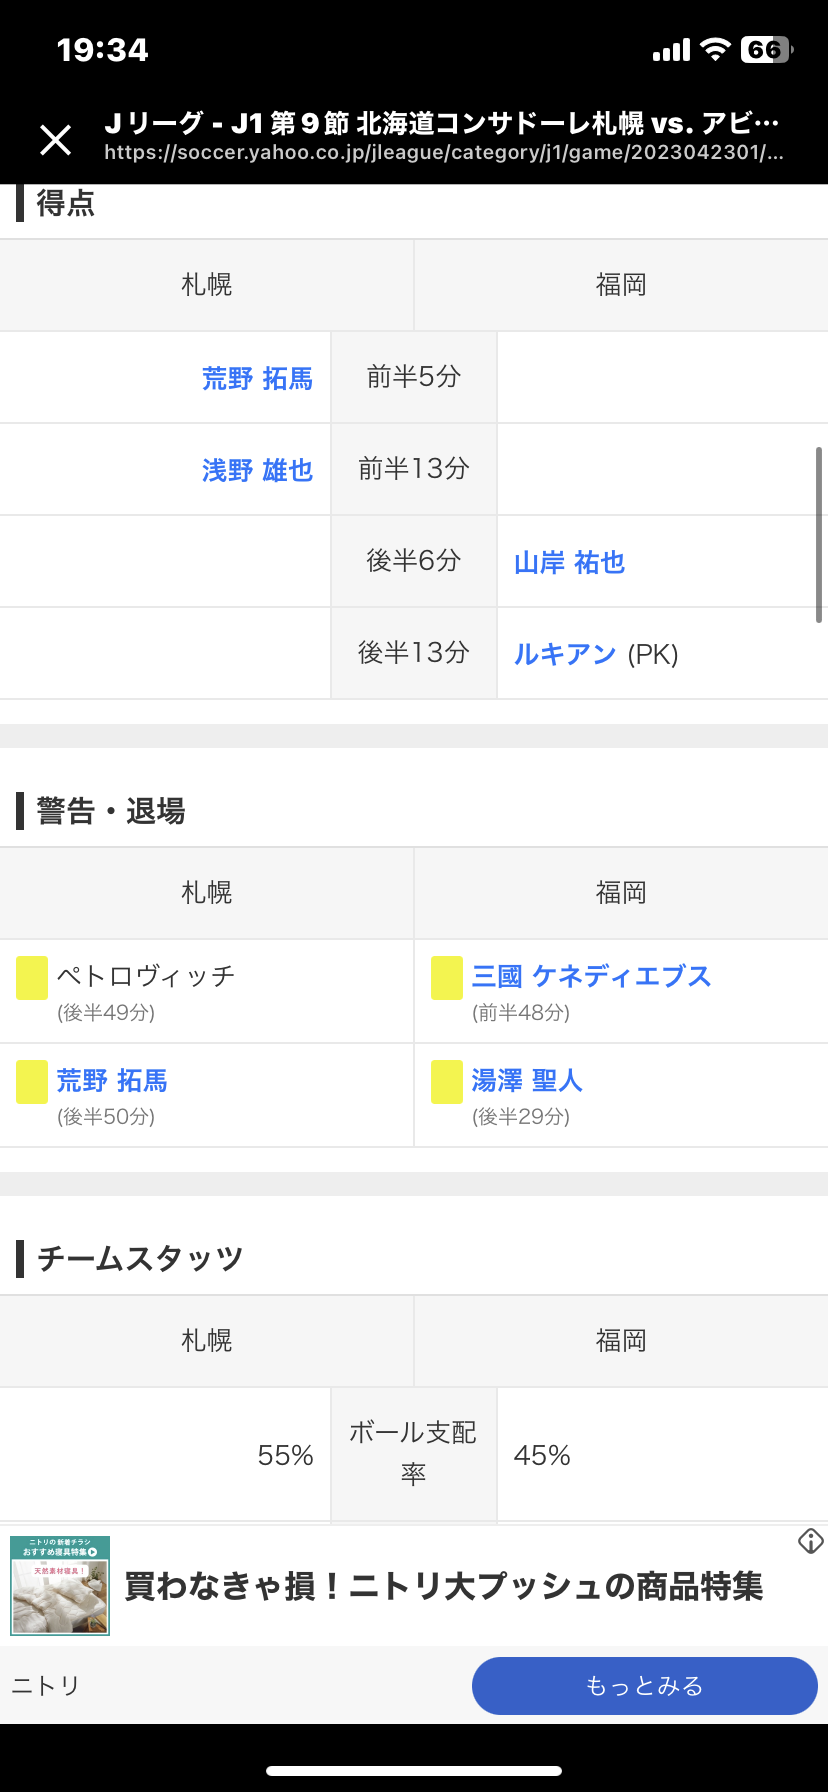Tap the vertical page scrollbar
The image size is (828, 1792).
819,535
